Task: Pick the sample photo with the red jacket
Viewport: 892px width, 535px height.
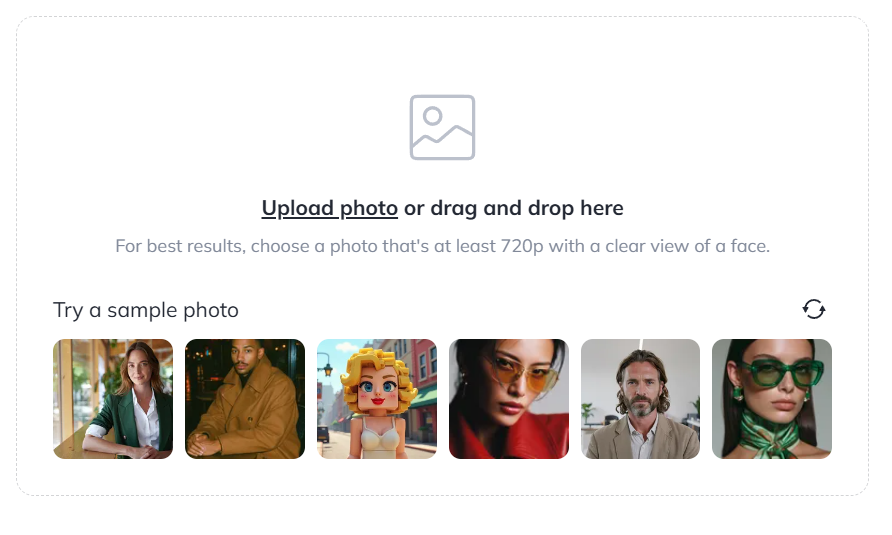Action: [509, 399]
